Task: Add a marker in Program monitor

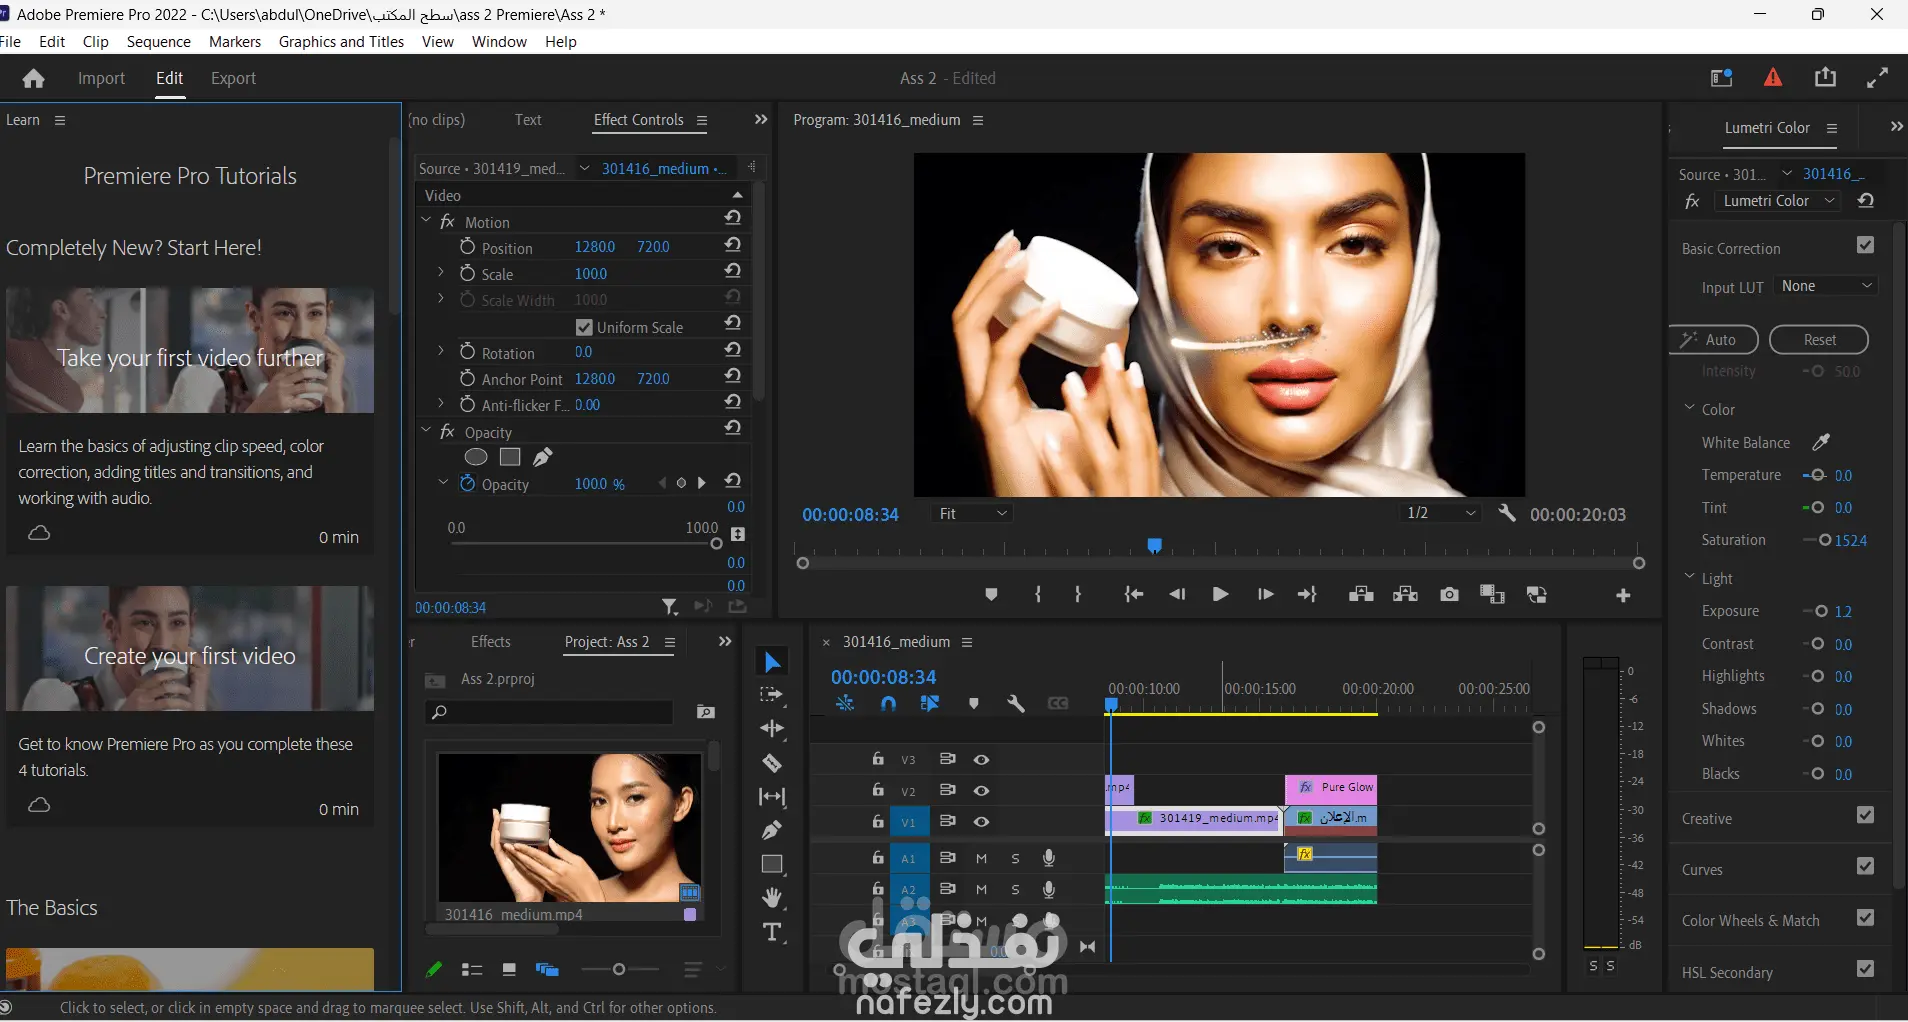Action: [x=991, y=594]
